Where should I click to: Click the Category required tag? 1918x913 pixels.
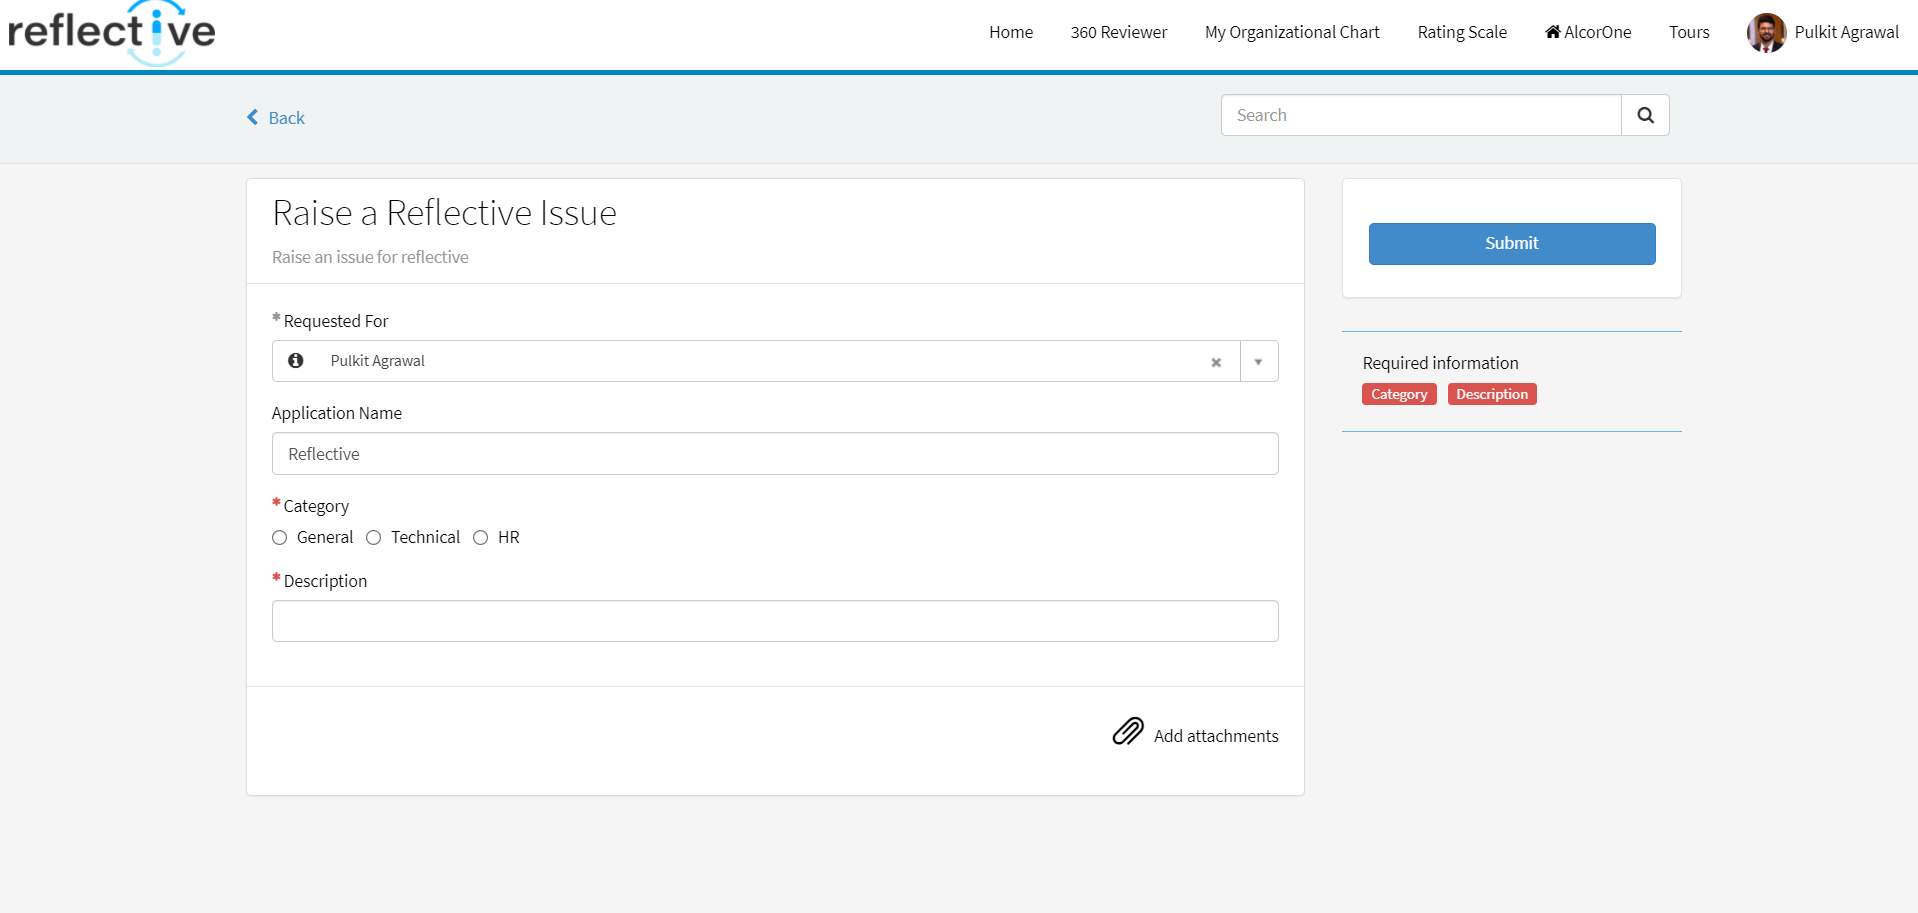[x=1399, y=394]
